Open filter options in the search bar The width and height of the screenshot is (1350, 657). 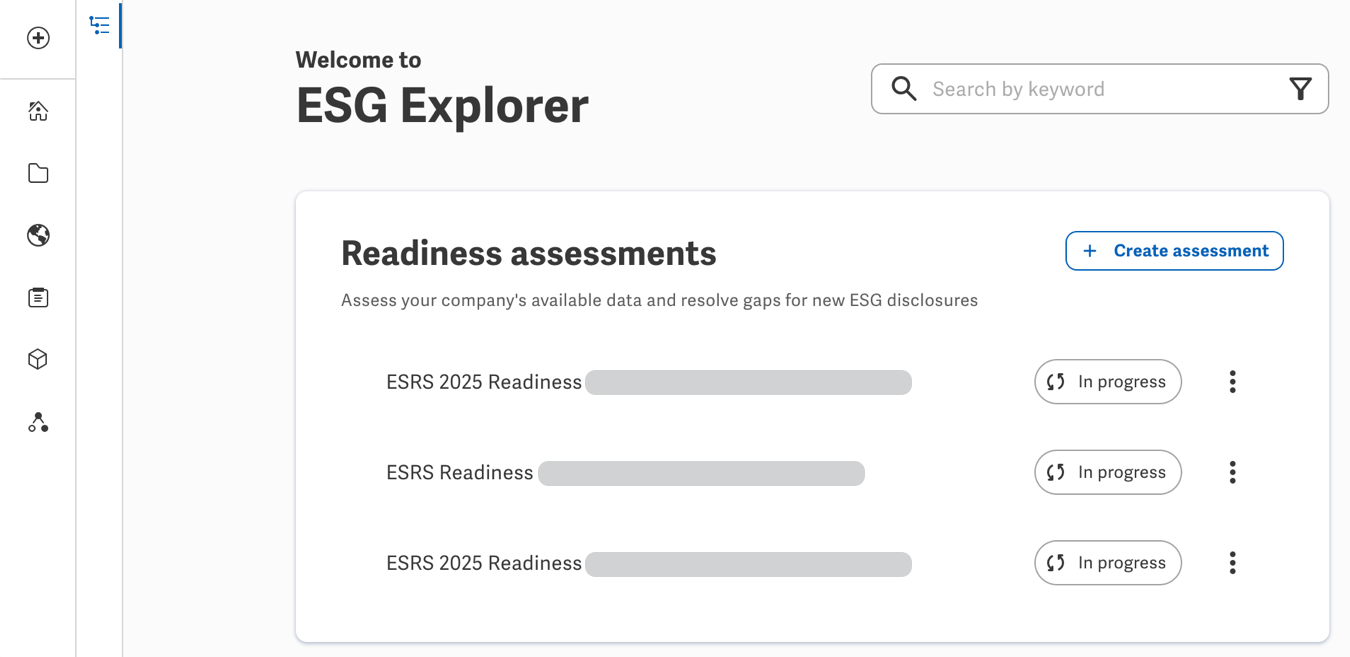[1300, 88]
